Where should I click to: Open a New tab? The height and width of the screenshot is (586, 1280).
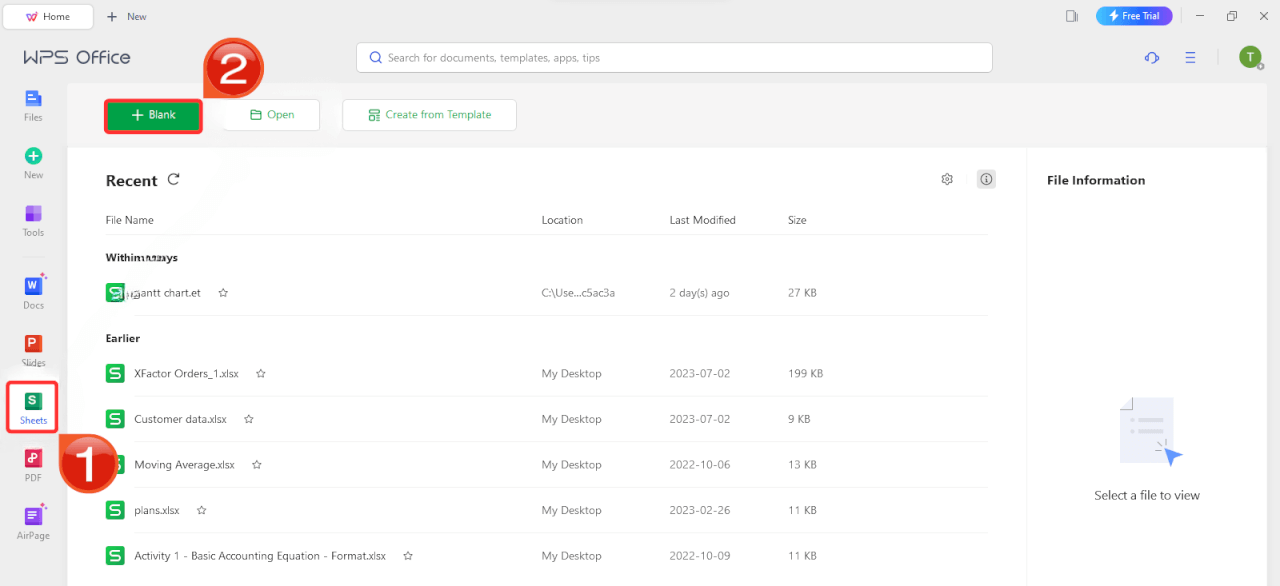tap(126, 16)
